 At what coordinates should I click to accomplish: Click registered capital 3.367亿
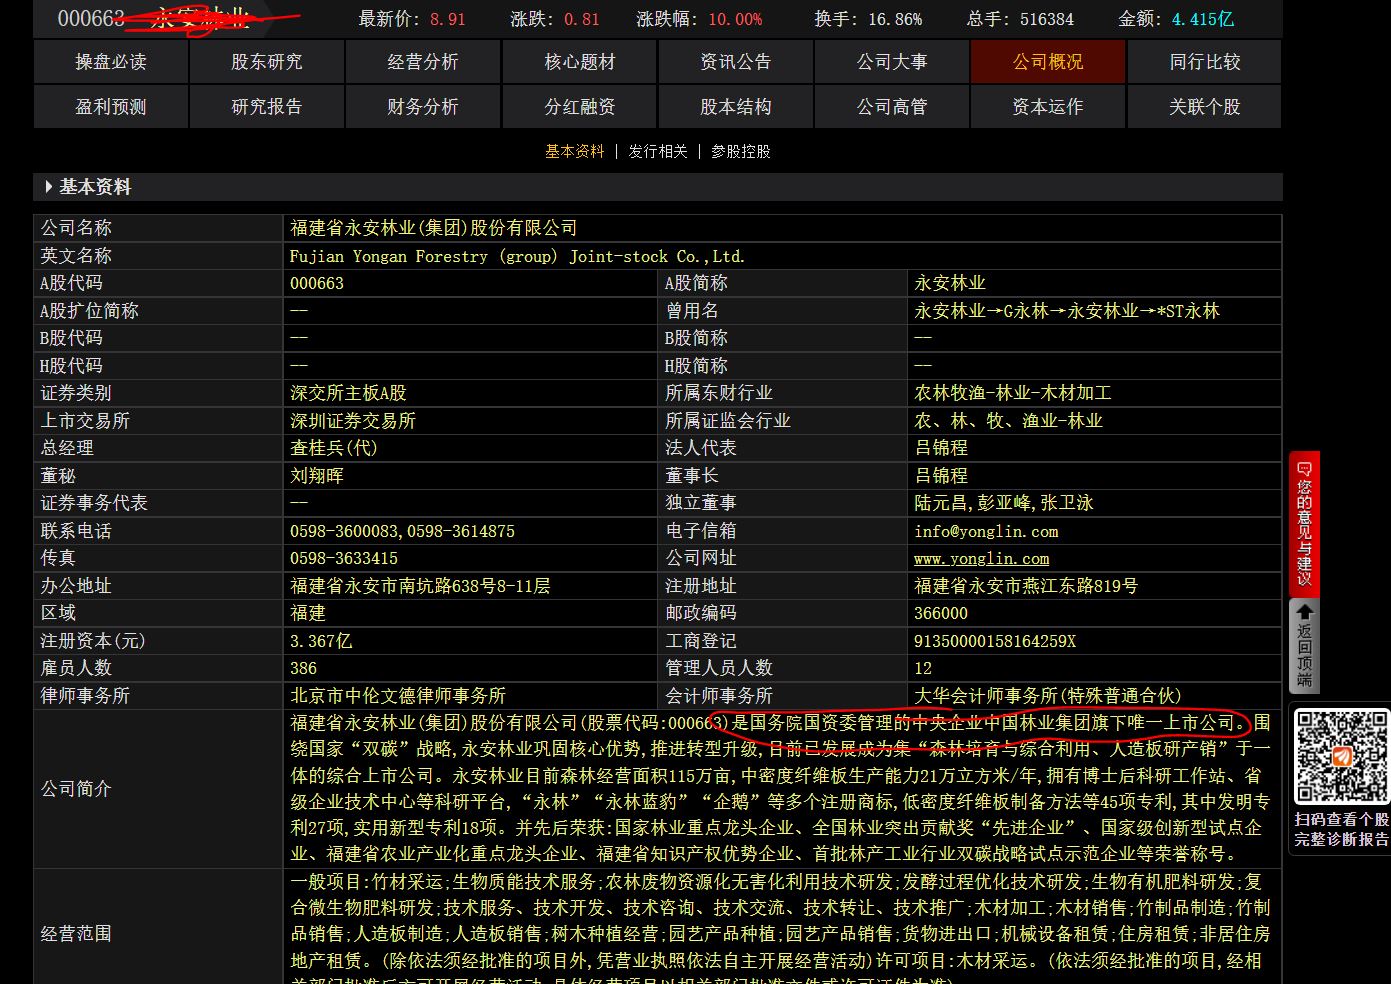tap(321, 641)
